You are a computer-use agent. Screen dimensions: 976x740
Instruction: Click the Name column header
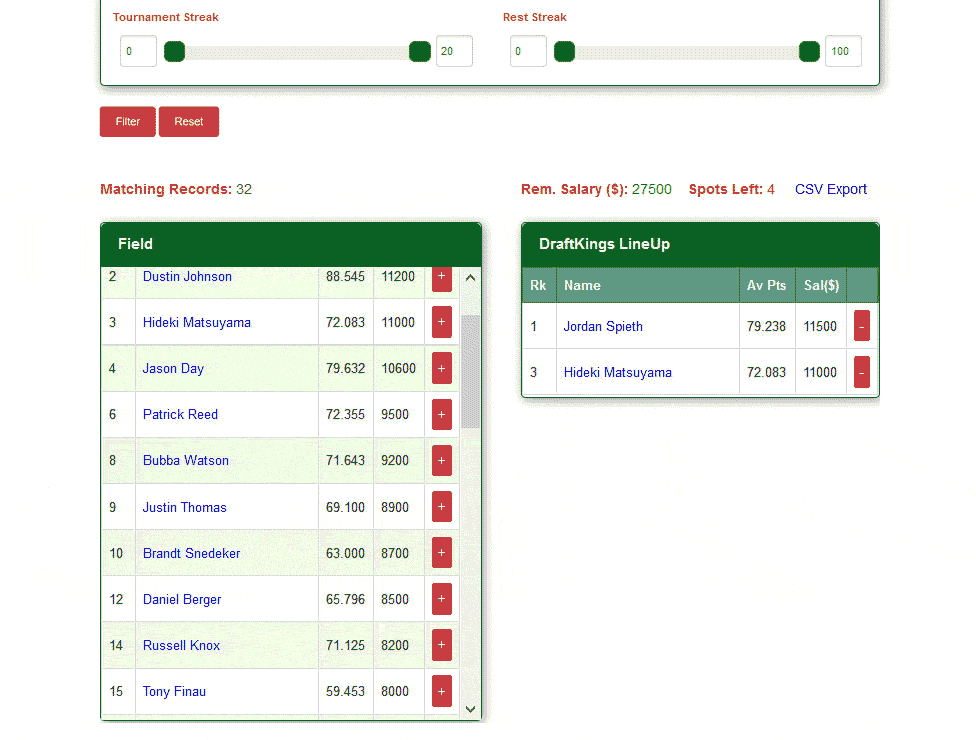[x=648, y=285]
